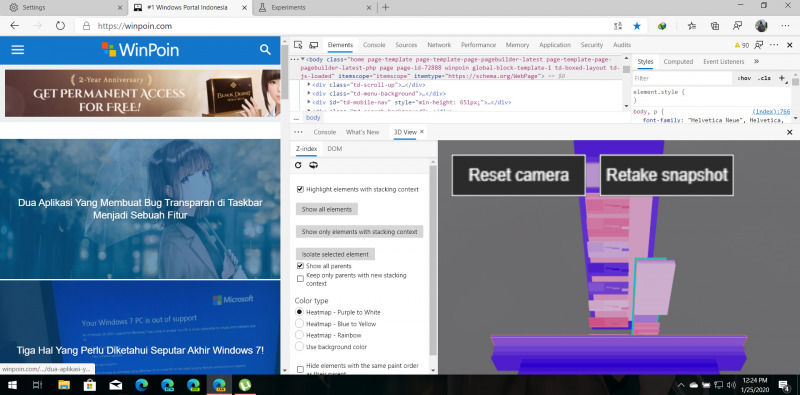This screenshot has height=395, width=800.
Task: Select Heatmap - Blue to Yellow
Action: coord(299,324)
